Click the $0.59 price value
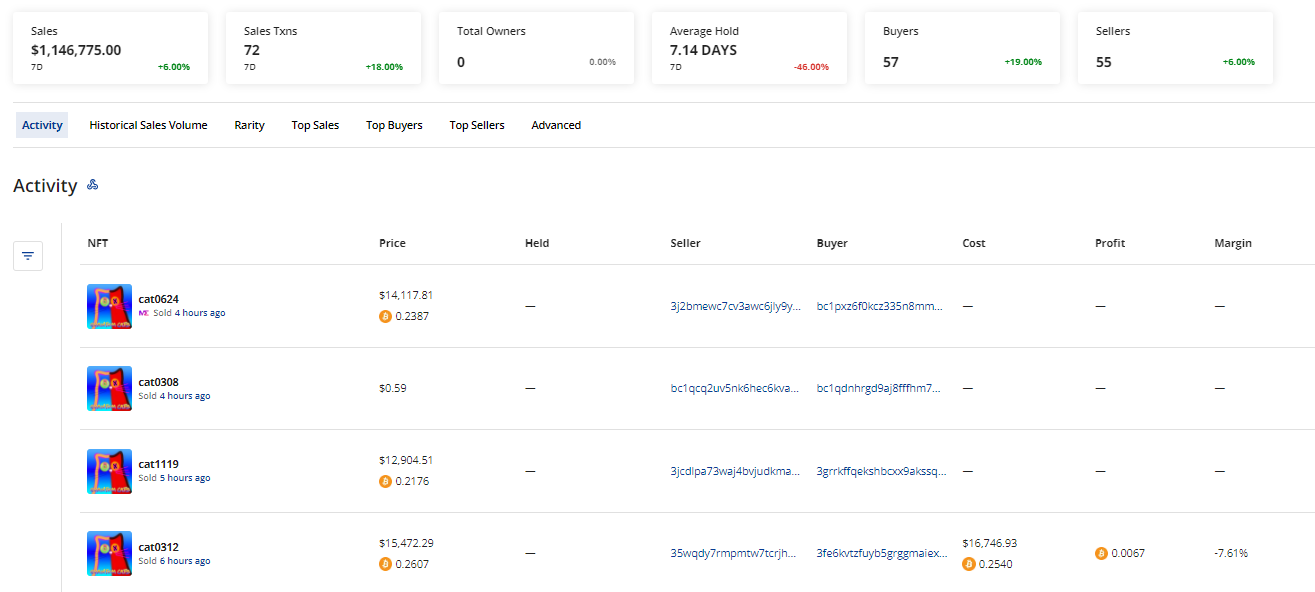The height and width of the screenshot is (592, 1315). coord(392,388)
